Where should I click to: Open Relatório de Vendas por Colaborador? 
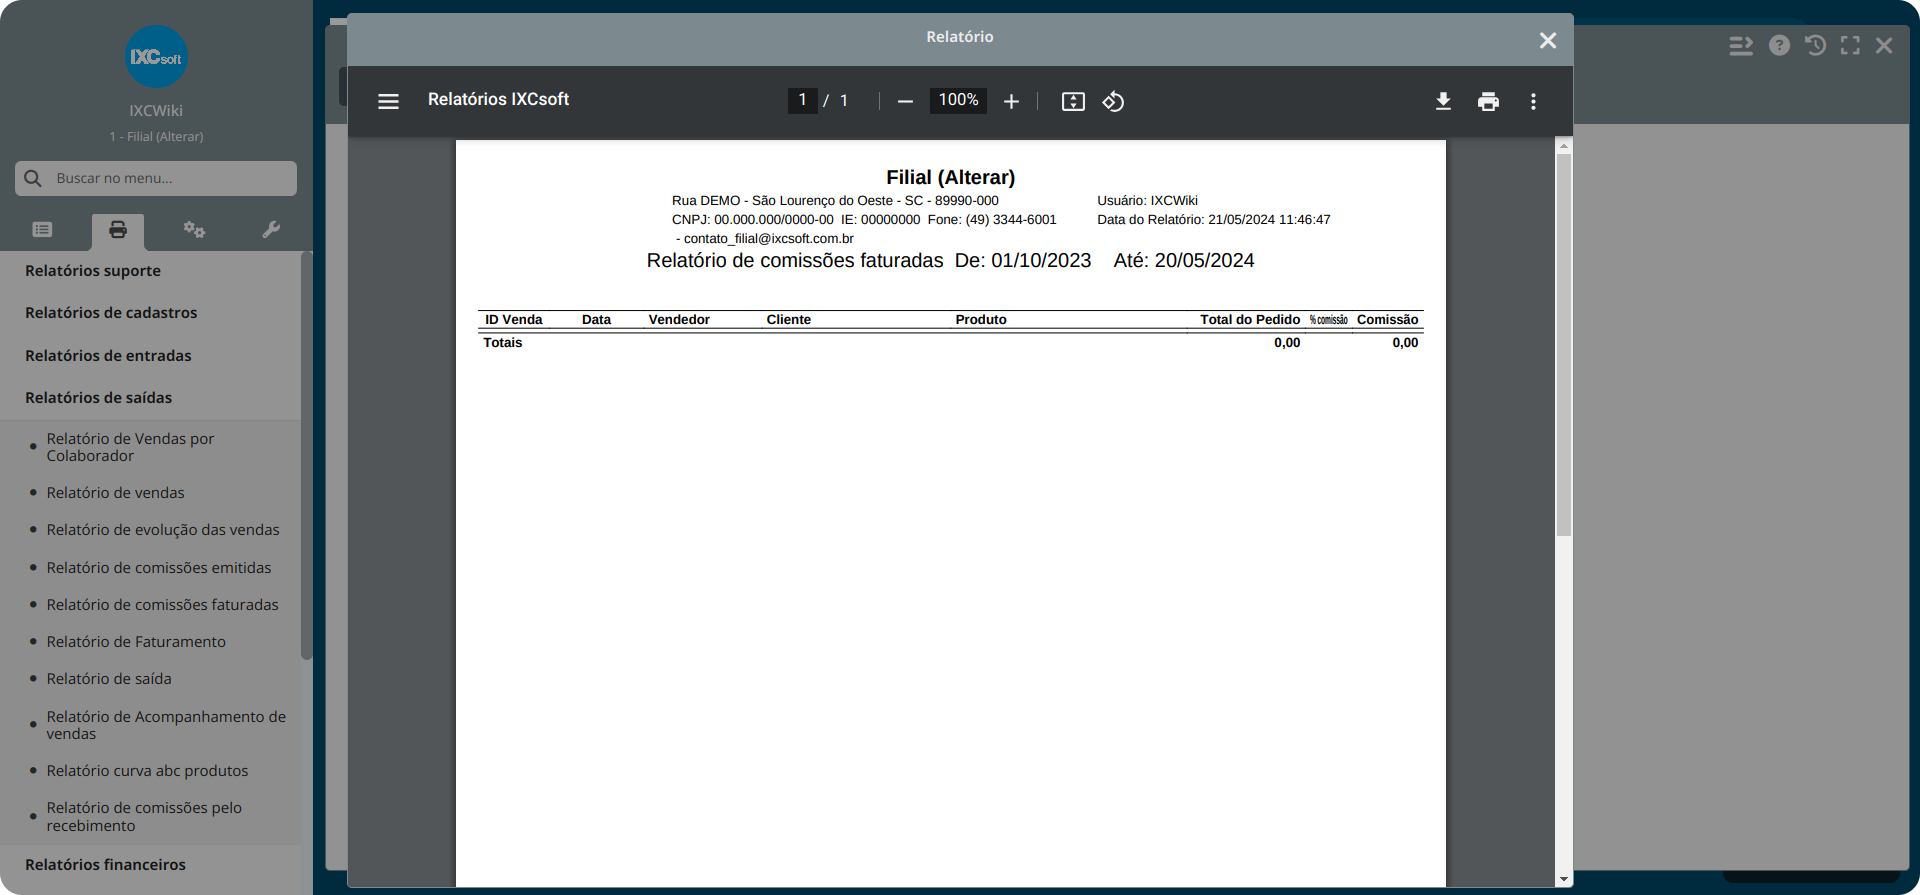tap(130, 447)
